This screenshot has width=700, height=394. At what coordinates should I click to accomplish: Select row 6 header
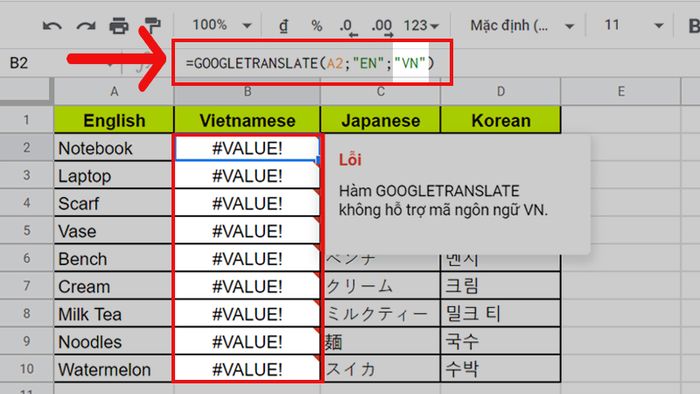point(27,258)
